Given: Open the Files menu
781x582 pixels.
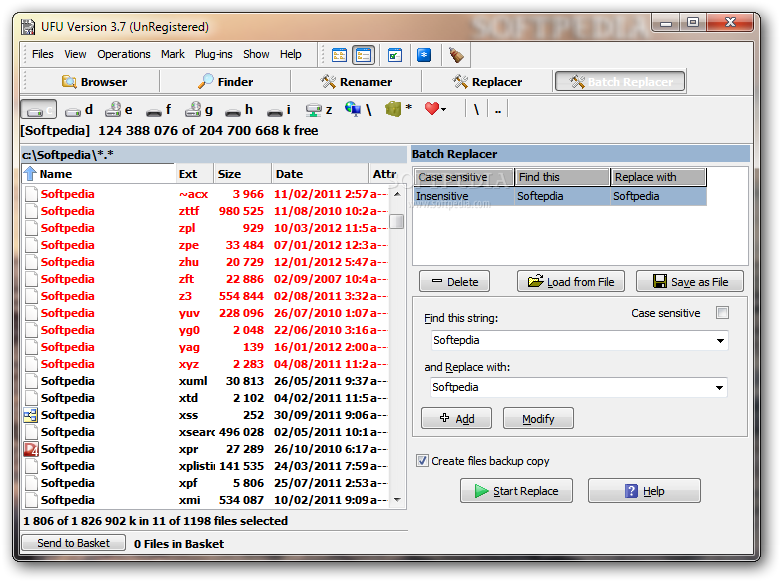Looking at the screenshot, I should (42, 54).
